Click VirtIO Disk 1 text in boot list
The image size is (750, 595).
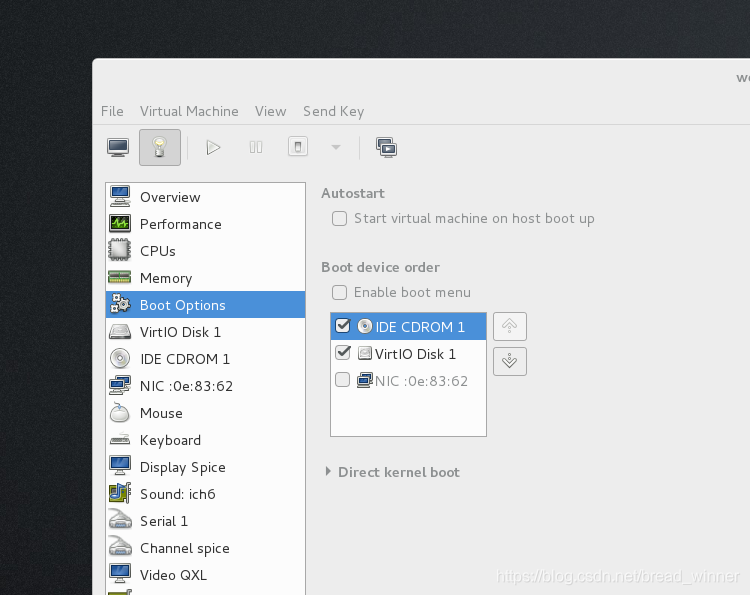point(415,354)
